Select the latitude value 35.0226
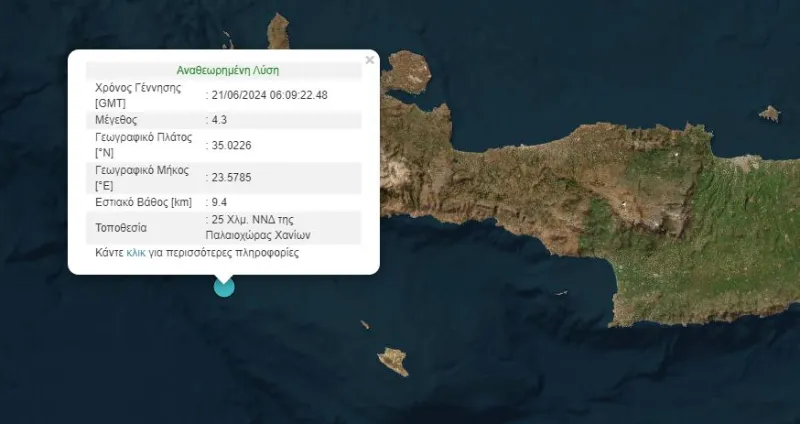This screenshot has height=424, width=800. tap(232, 146)
